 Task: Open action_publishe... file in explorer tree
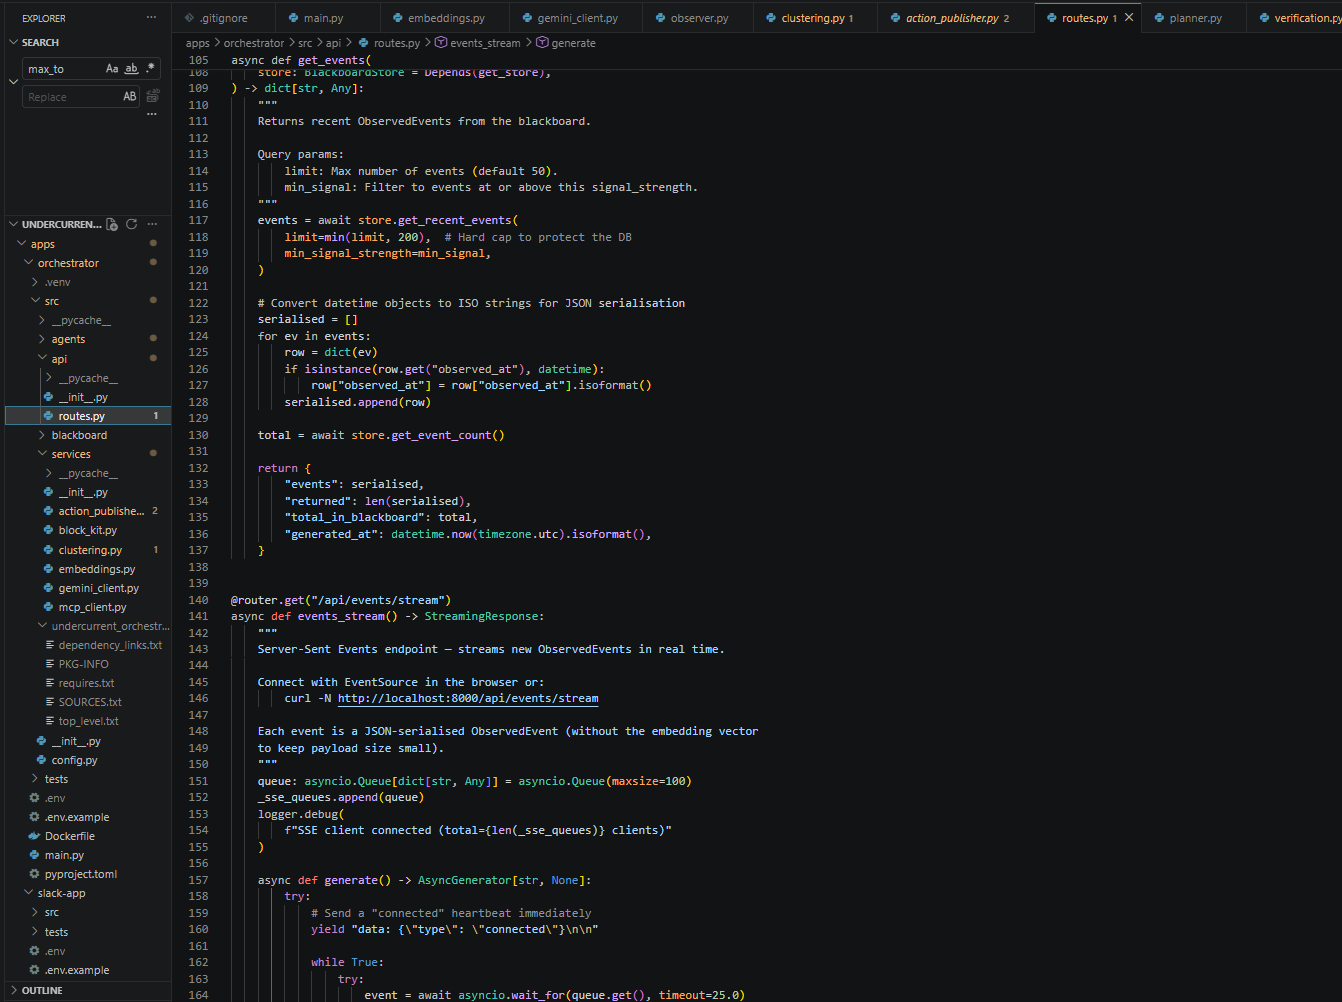point(100,511)
